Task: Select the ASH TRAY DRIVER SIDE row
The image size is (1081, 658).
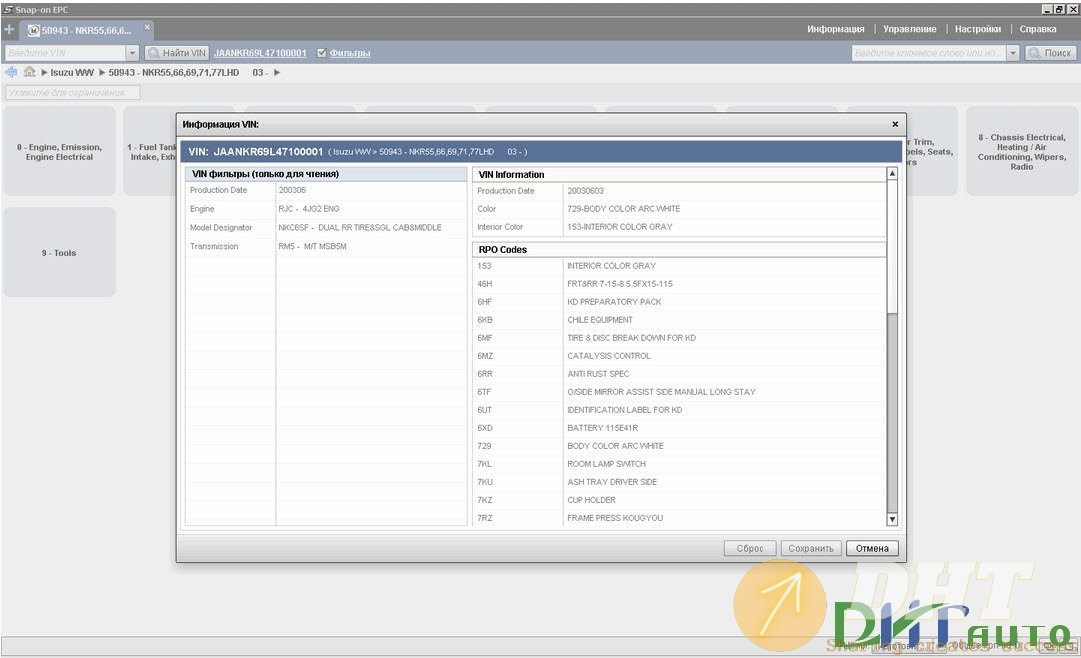Action: [x=679, y=482]
